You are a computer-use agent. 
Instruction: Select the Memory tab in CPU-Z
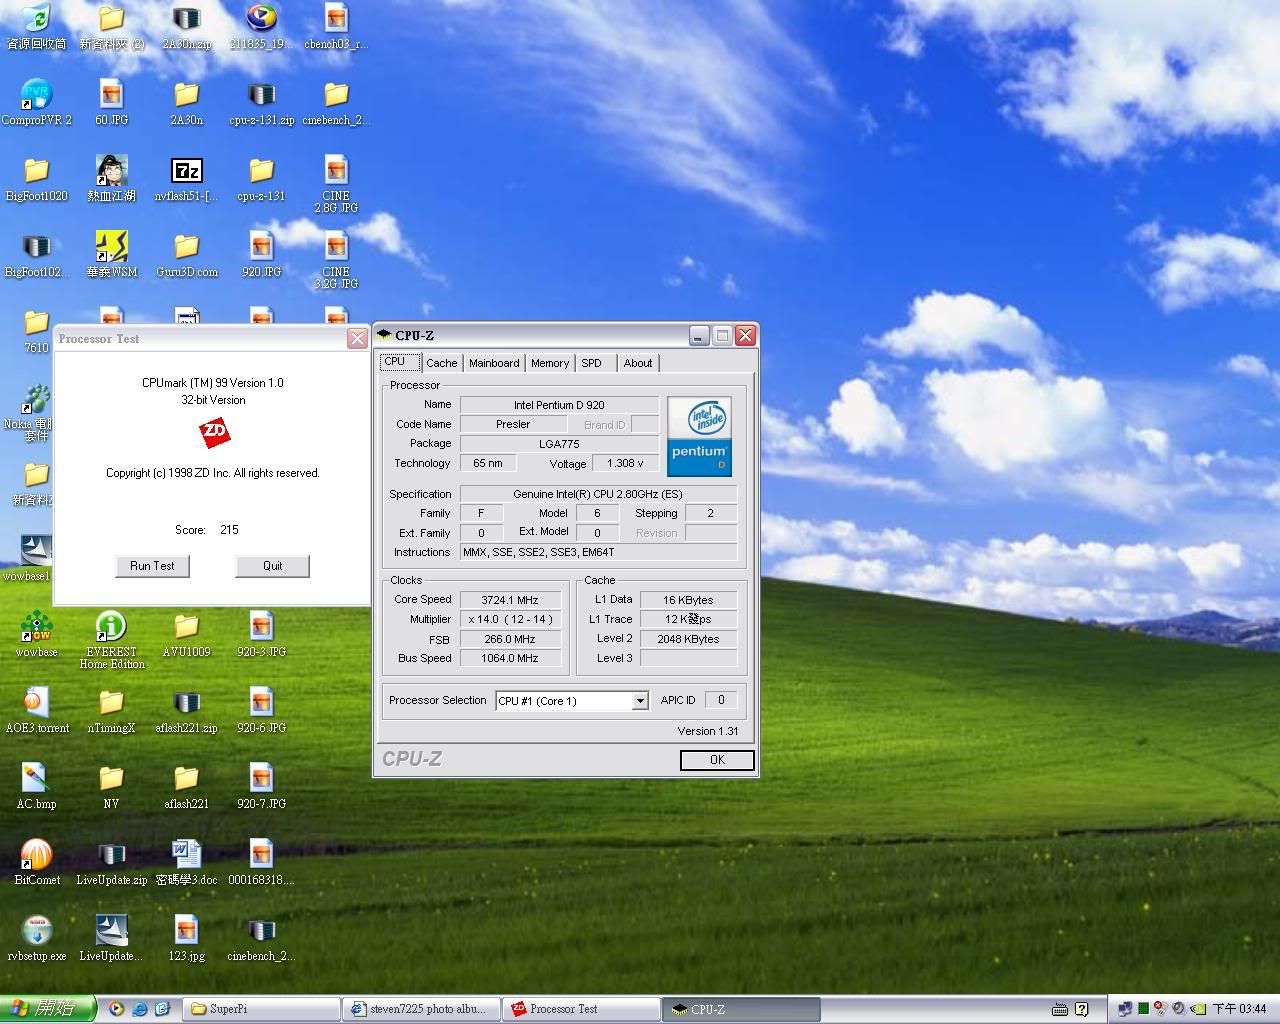pos(550,363)
